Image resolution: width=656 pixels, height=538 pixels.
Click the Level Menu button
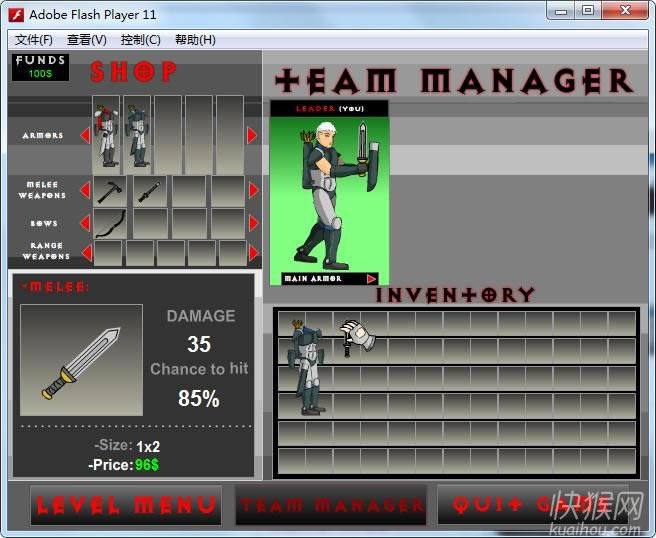click(126, 505)
